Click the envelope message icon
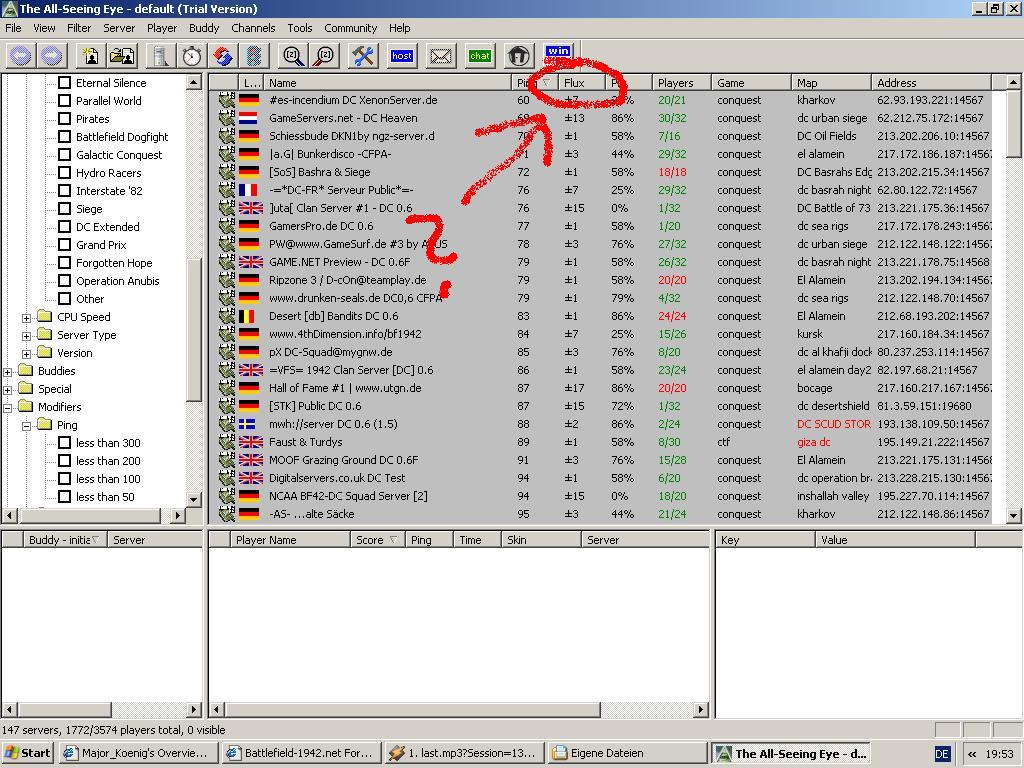Image resolution: width=1024 pixels, height=768 pixels. click(x=441, y=56)
